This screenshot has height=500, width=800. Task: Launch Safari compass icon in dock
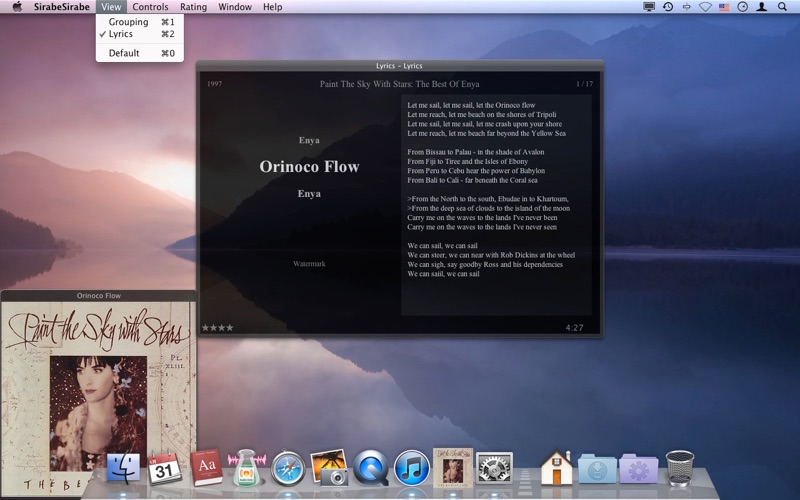click(288, 469)
